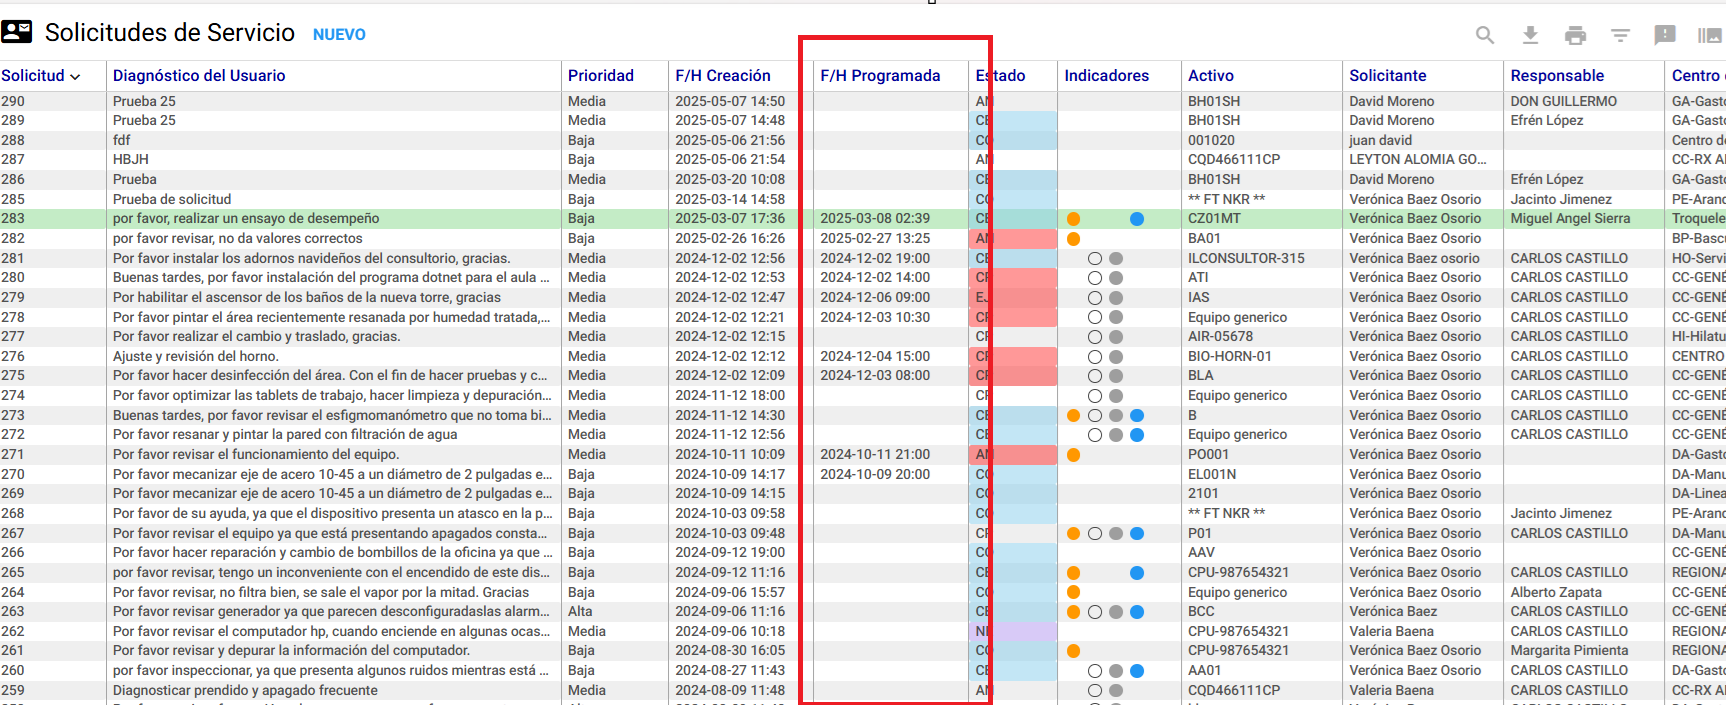This screenshot has height=705, width=1726.
Task: Create a new request with NUEVO
Action: (339, 35)
